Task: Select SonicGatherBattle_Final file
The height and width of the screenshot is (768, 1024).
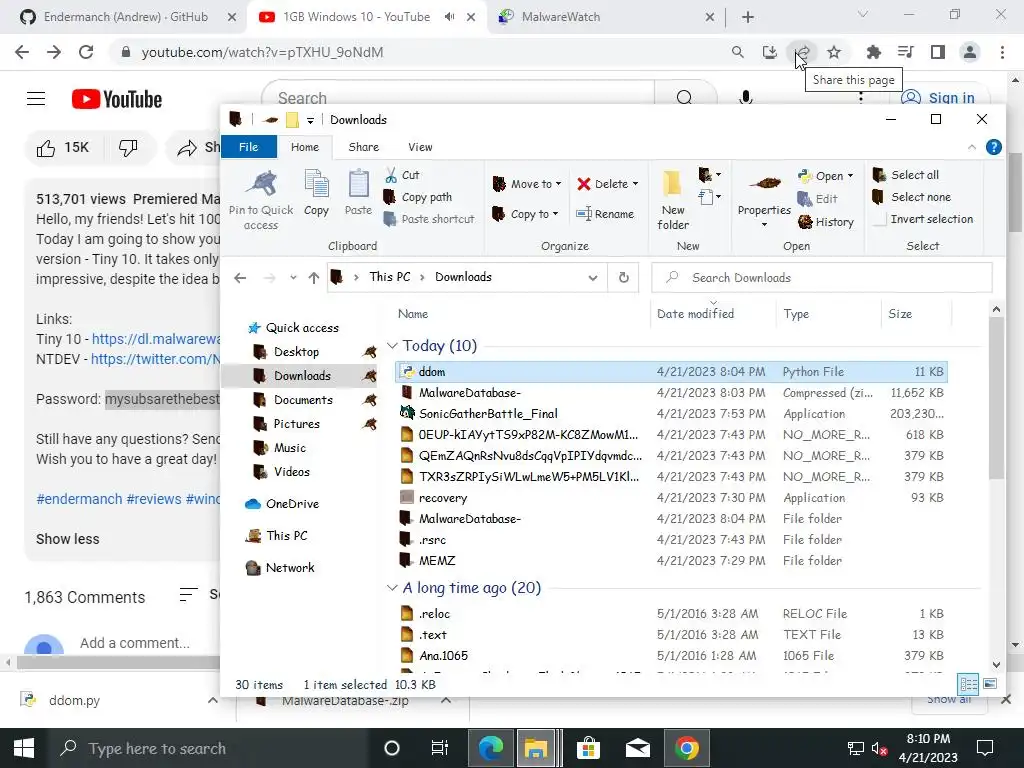Action: click(x=488, y=413)
